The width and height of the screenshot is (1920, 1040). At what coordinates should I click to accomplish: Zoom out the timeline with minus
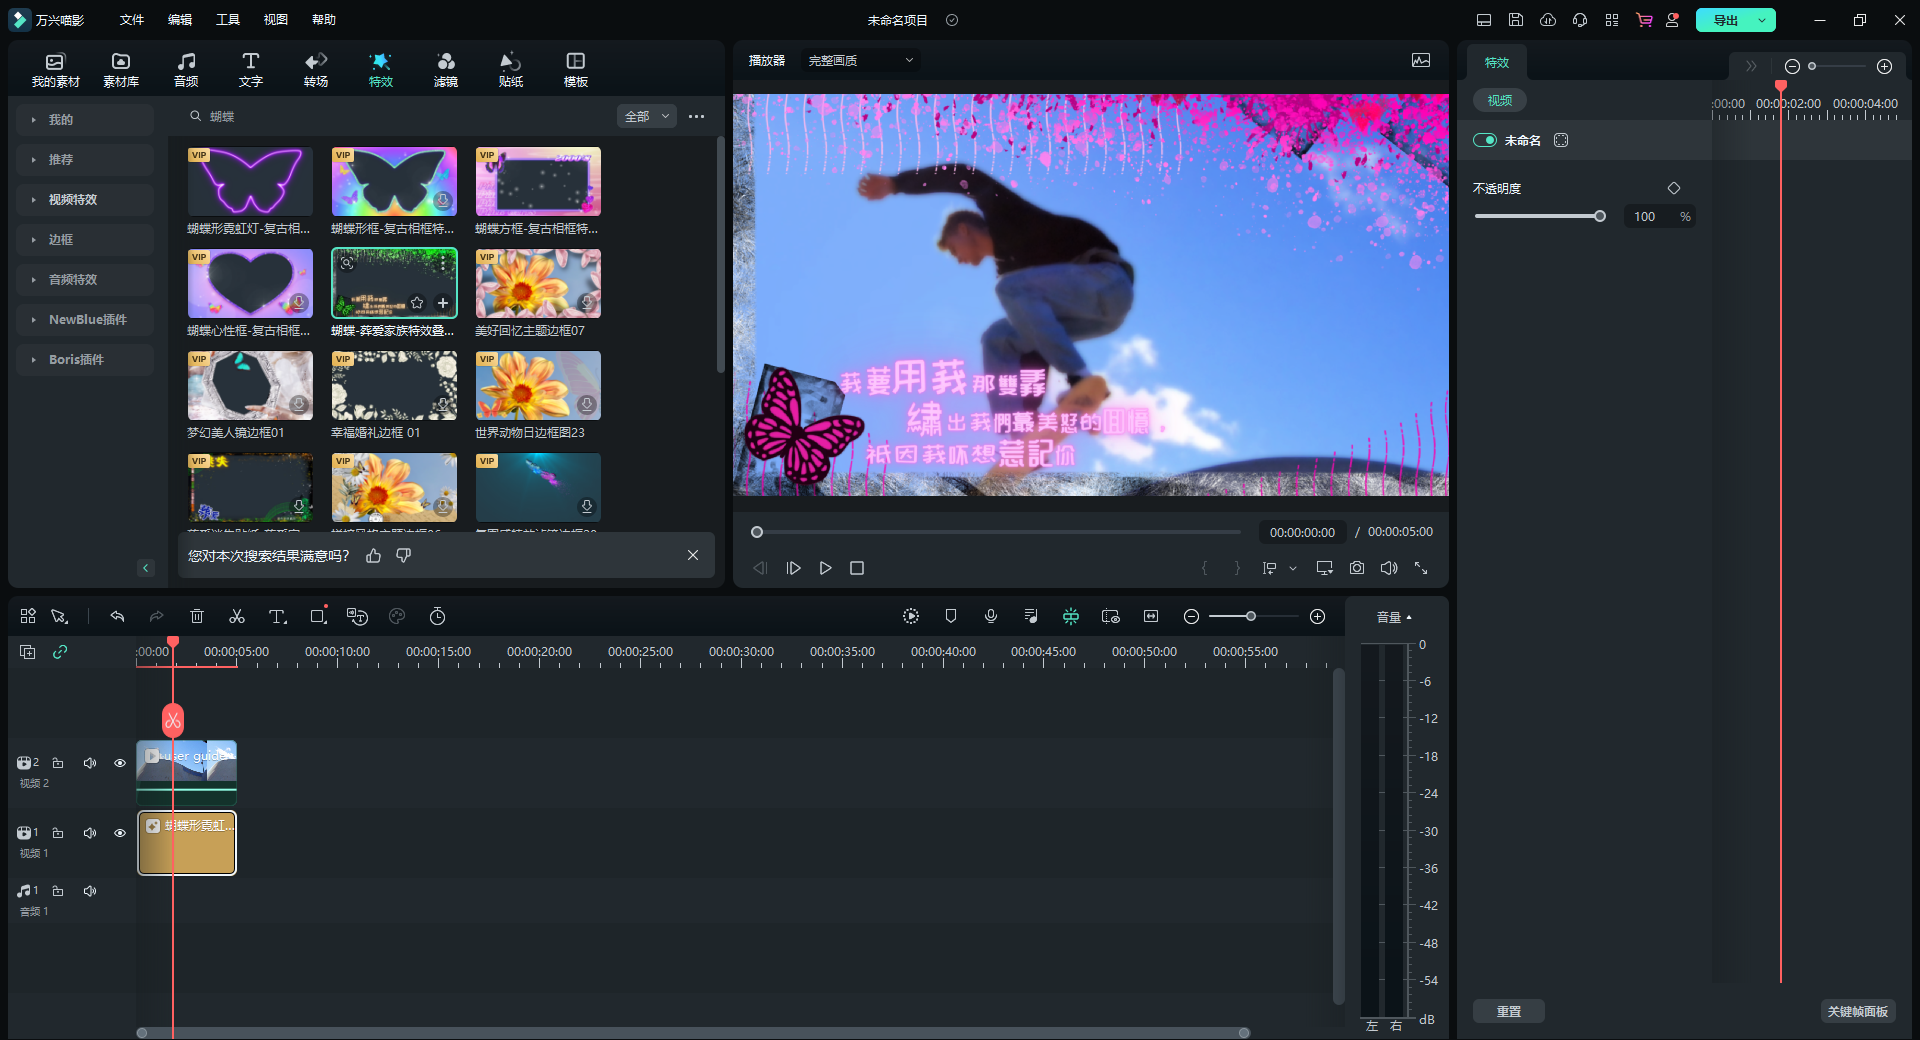click(x=1191, y=617)
